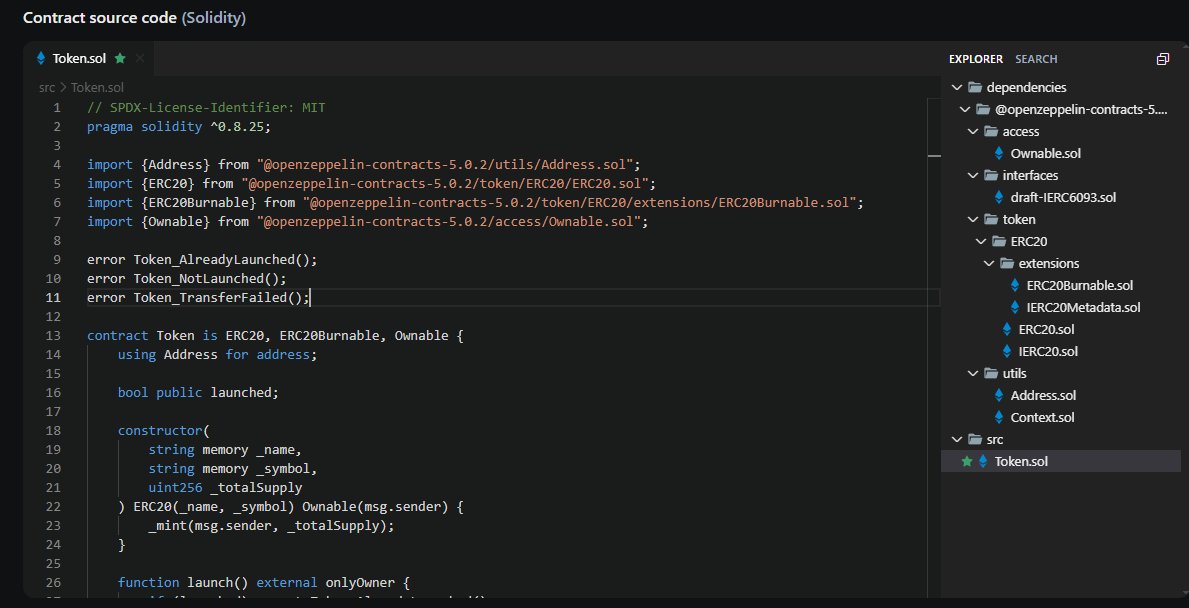Open Ownable.sol in the explorer
Image resolution: width=1189 pixels, height=608 pixels.
(1046, 154)
